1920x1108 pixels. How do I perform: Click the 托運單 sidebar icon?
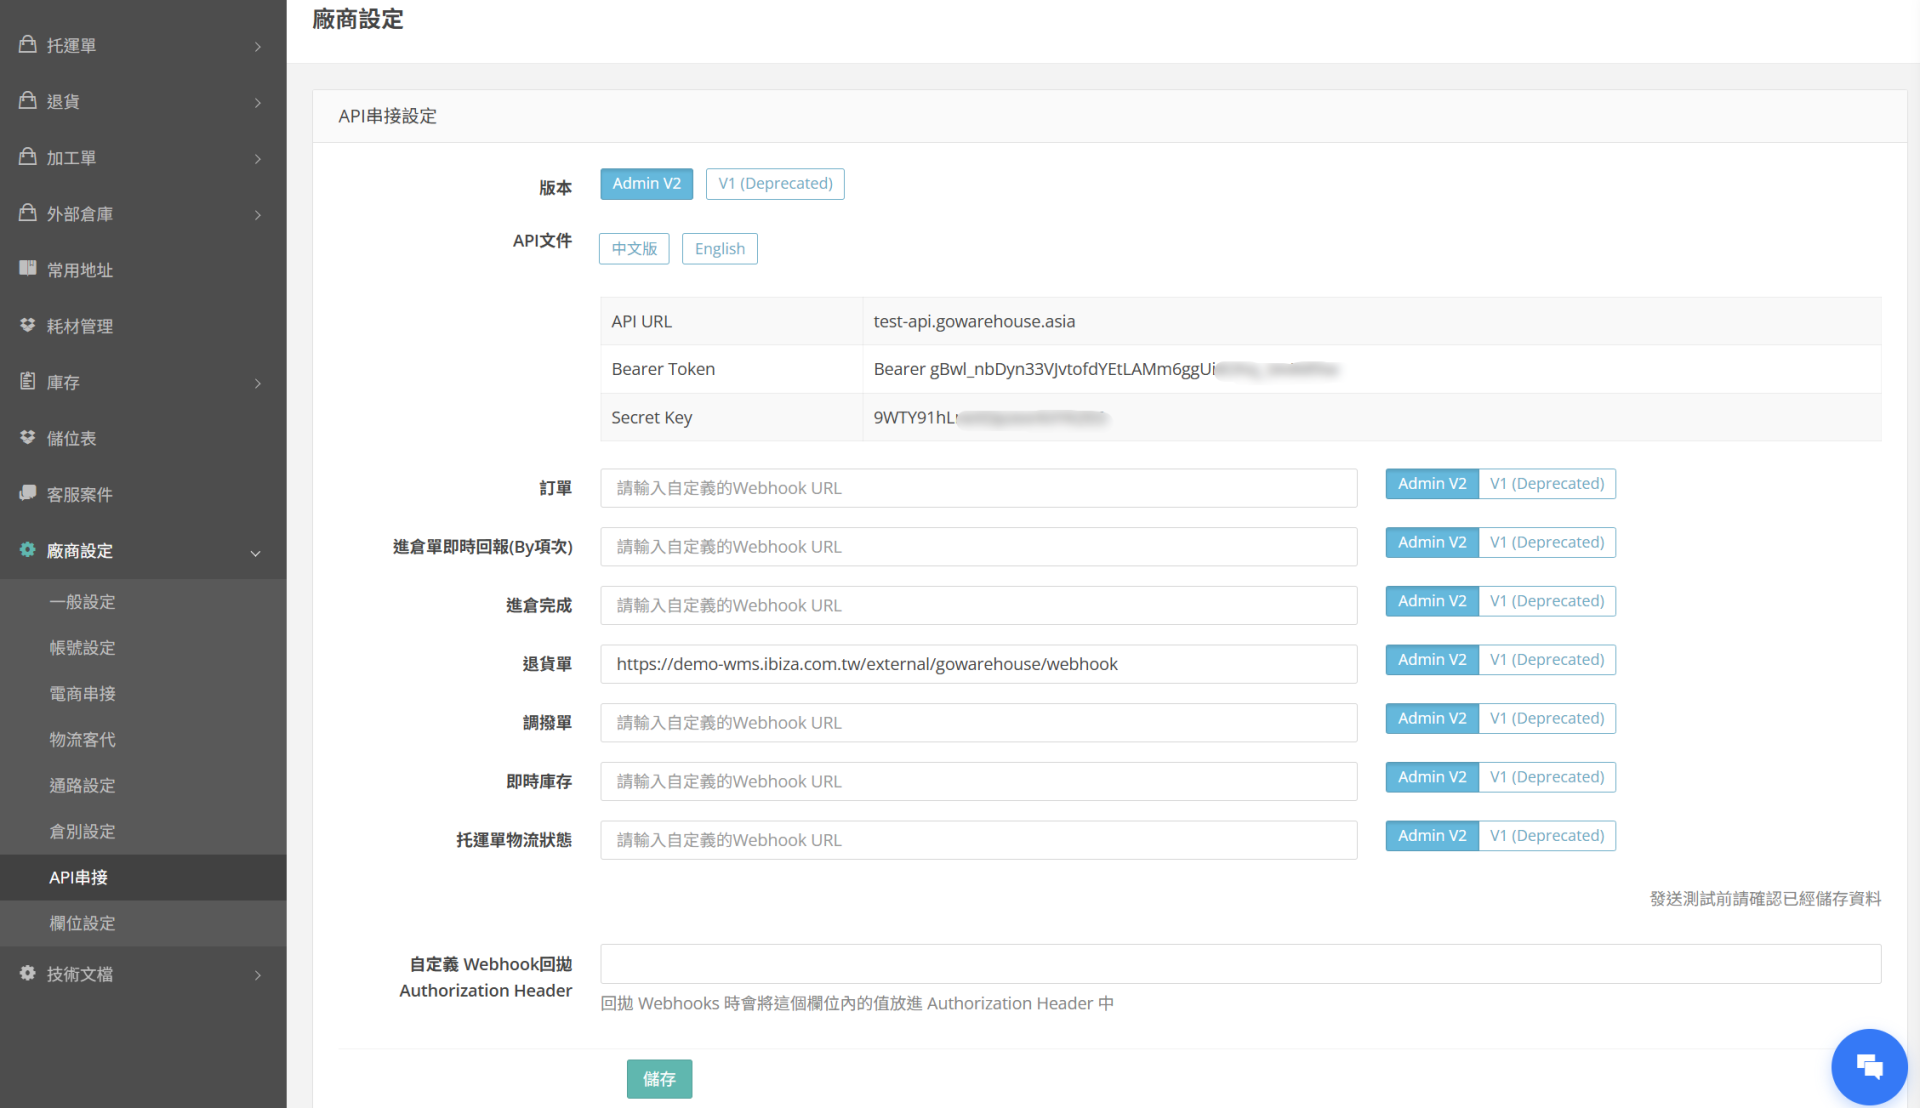click(28, 44)
